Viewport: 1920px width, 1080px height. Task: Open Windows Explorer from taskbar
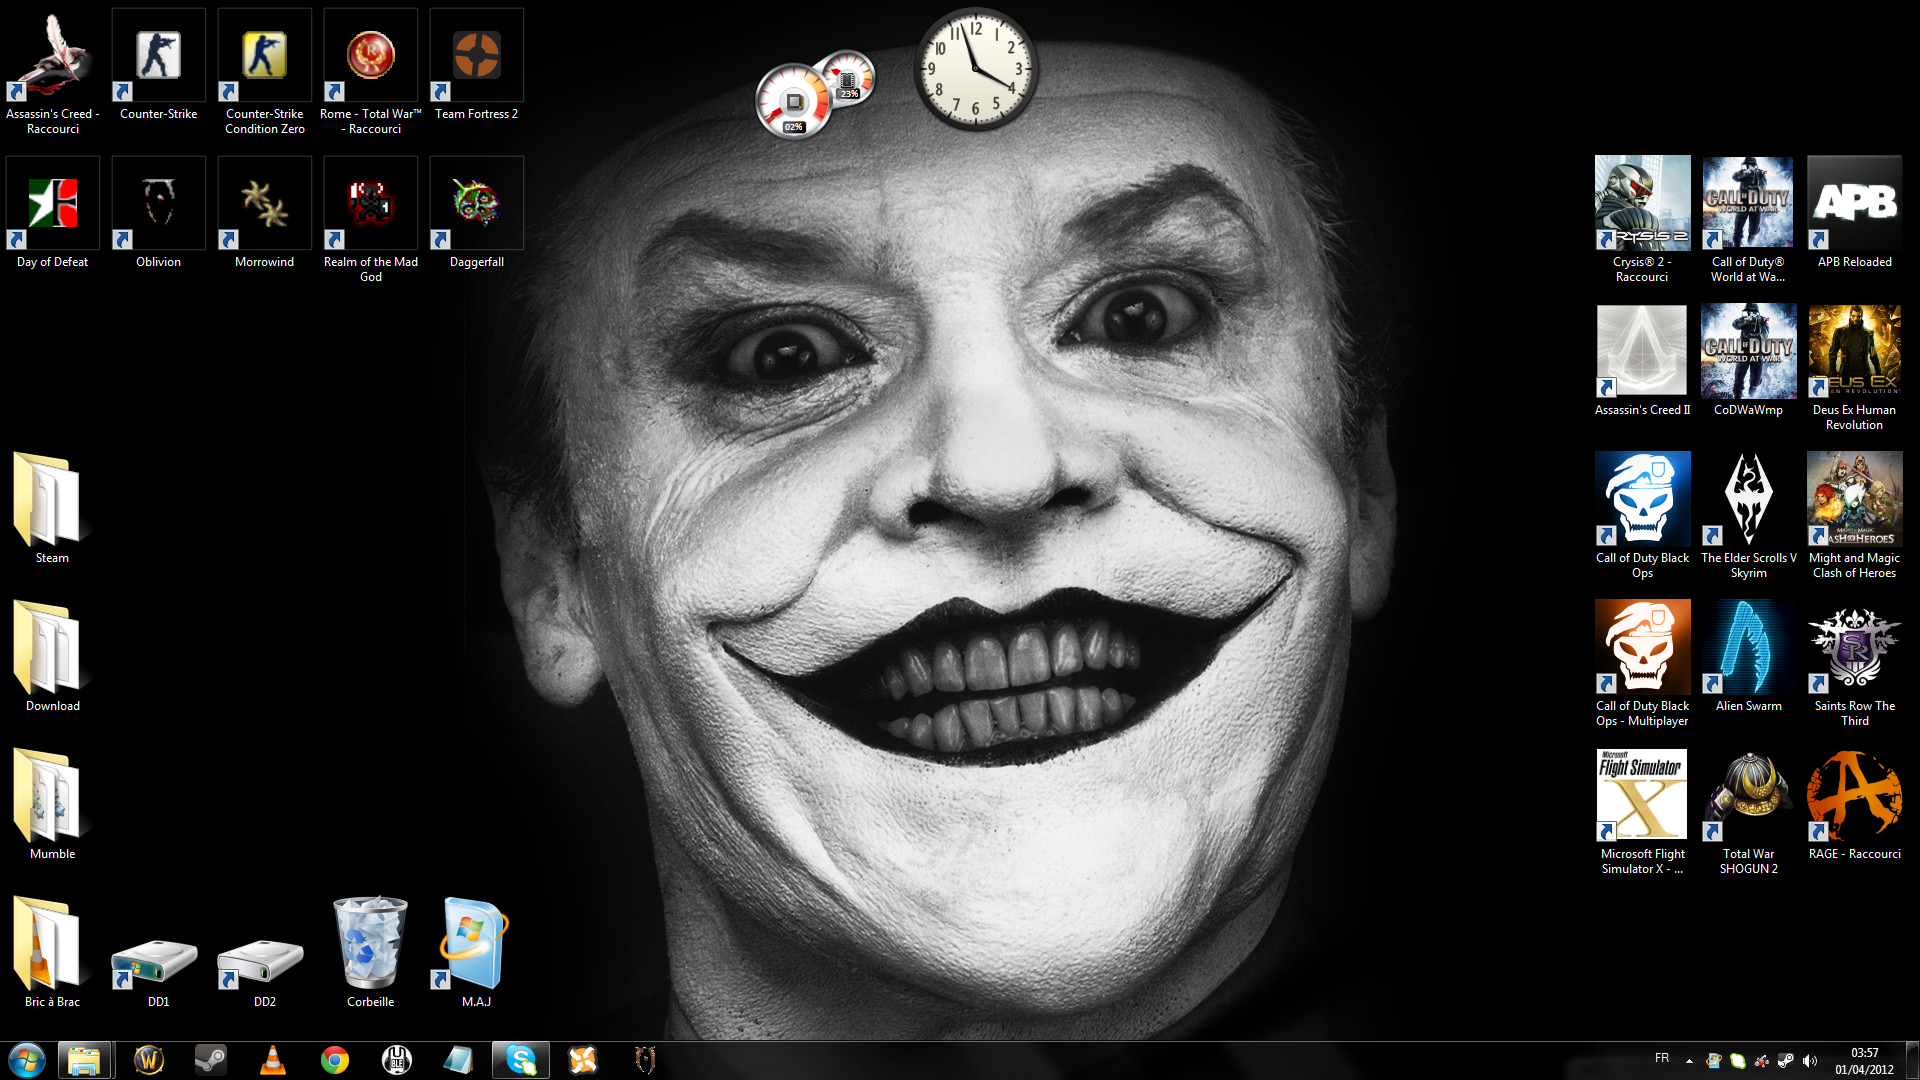[84, 1060]
